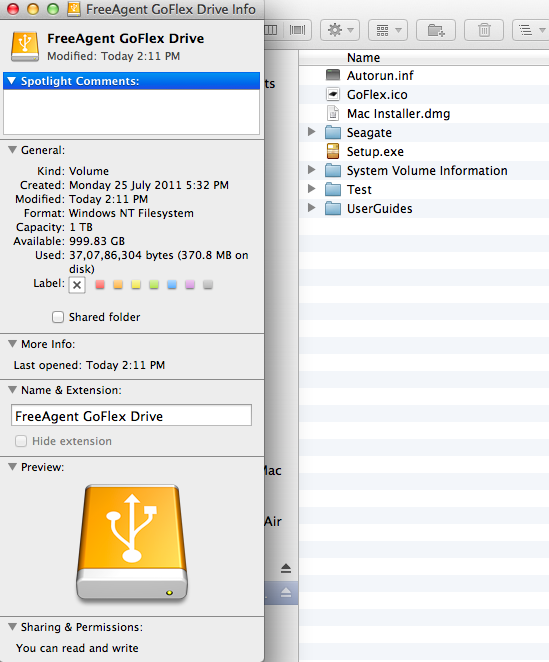
Task: Apply the blue label color
Action: 172,285
